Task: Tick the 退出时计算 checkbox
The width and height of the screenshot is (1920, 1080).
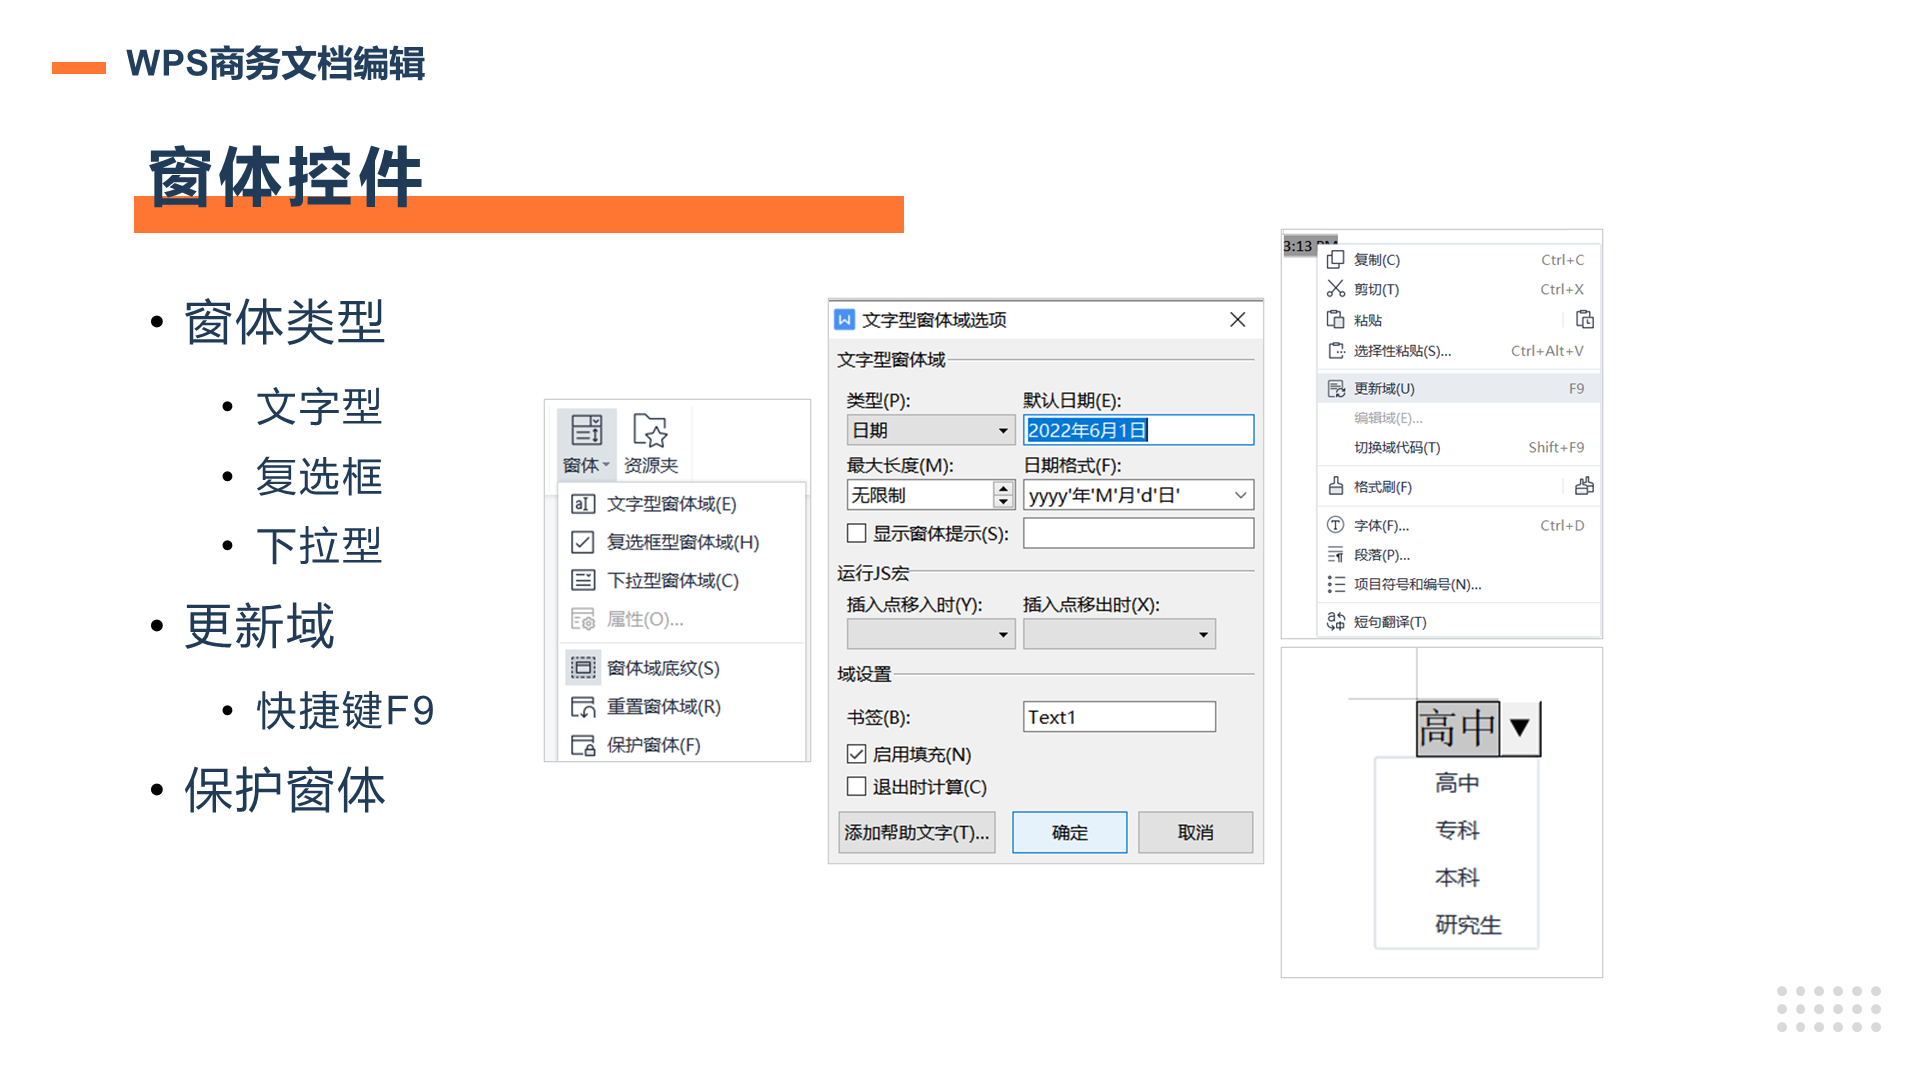Action: point(857,787)
